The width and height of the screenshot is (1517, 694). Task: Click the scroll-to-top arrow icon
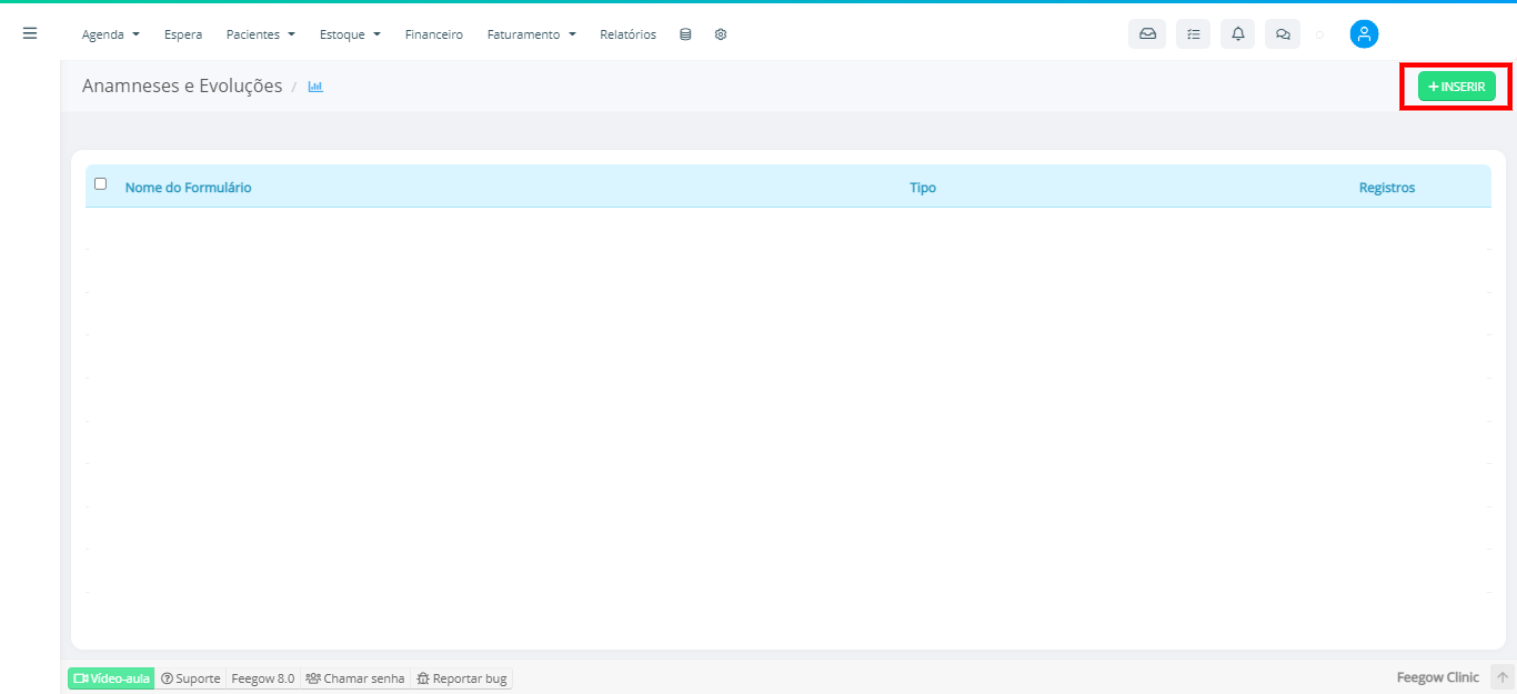pos(1502,677)
